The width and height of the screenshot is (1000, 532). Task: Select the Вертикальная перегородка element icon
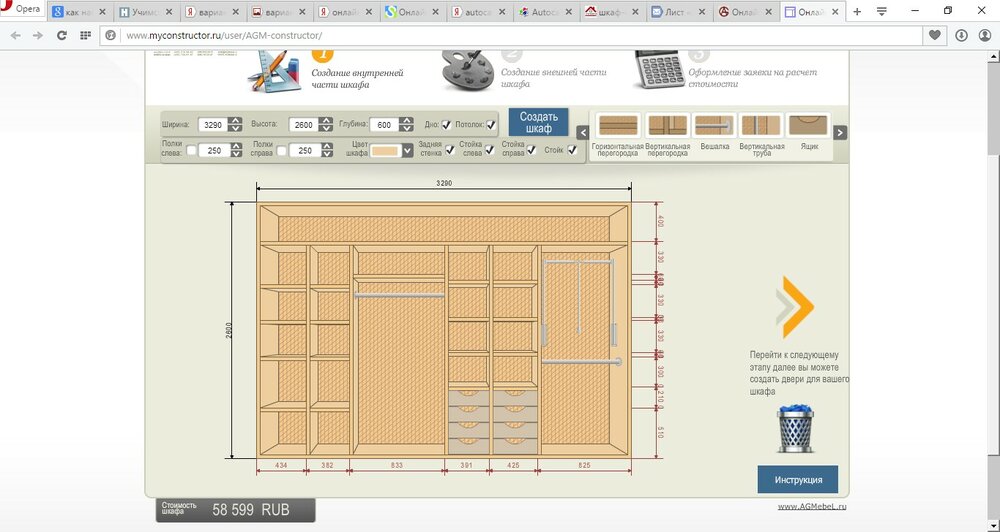pos(666,125)
